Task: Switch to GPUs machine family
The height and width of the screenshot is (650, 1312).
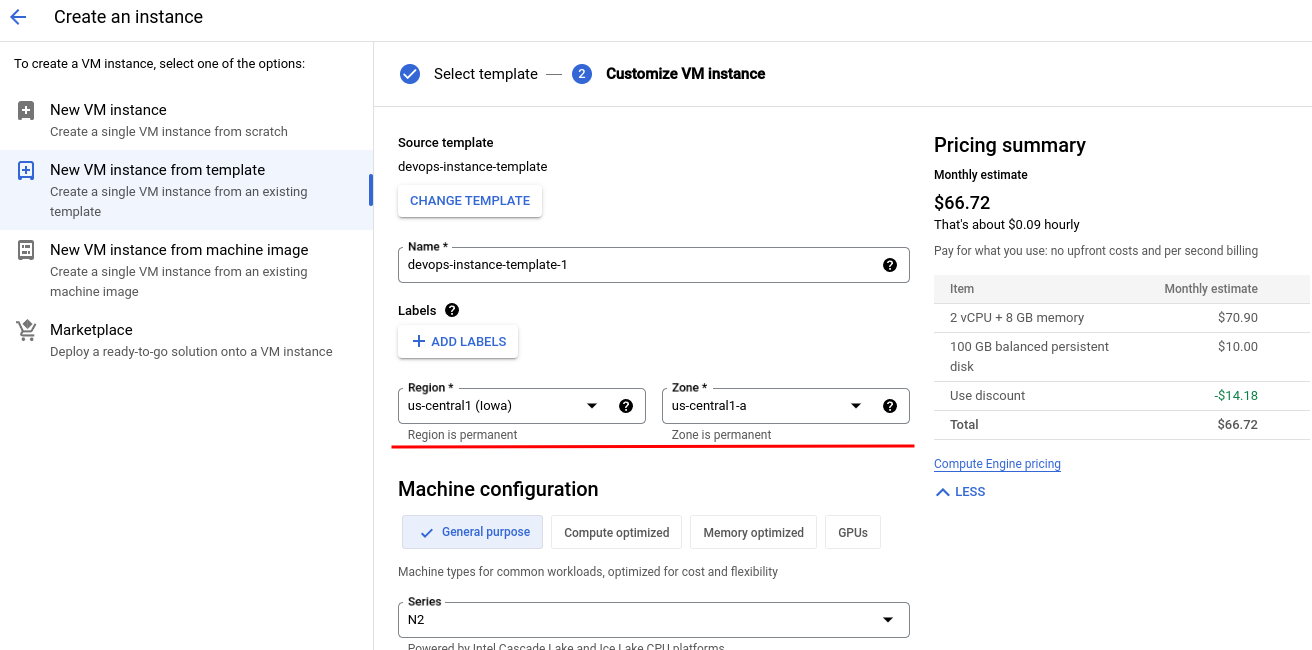Action: coord(853,532)
